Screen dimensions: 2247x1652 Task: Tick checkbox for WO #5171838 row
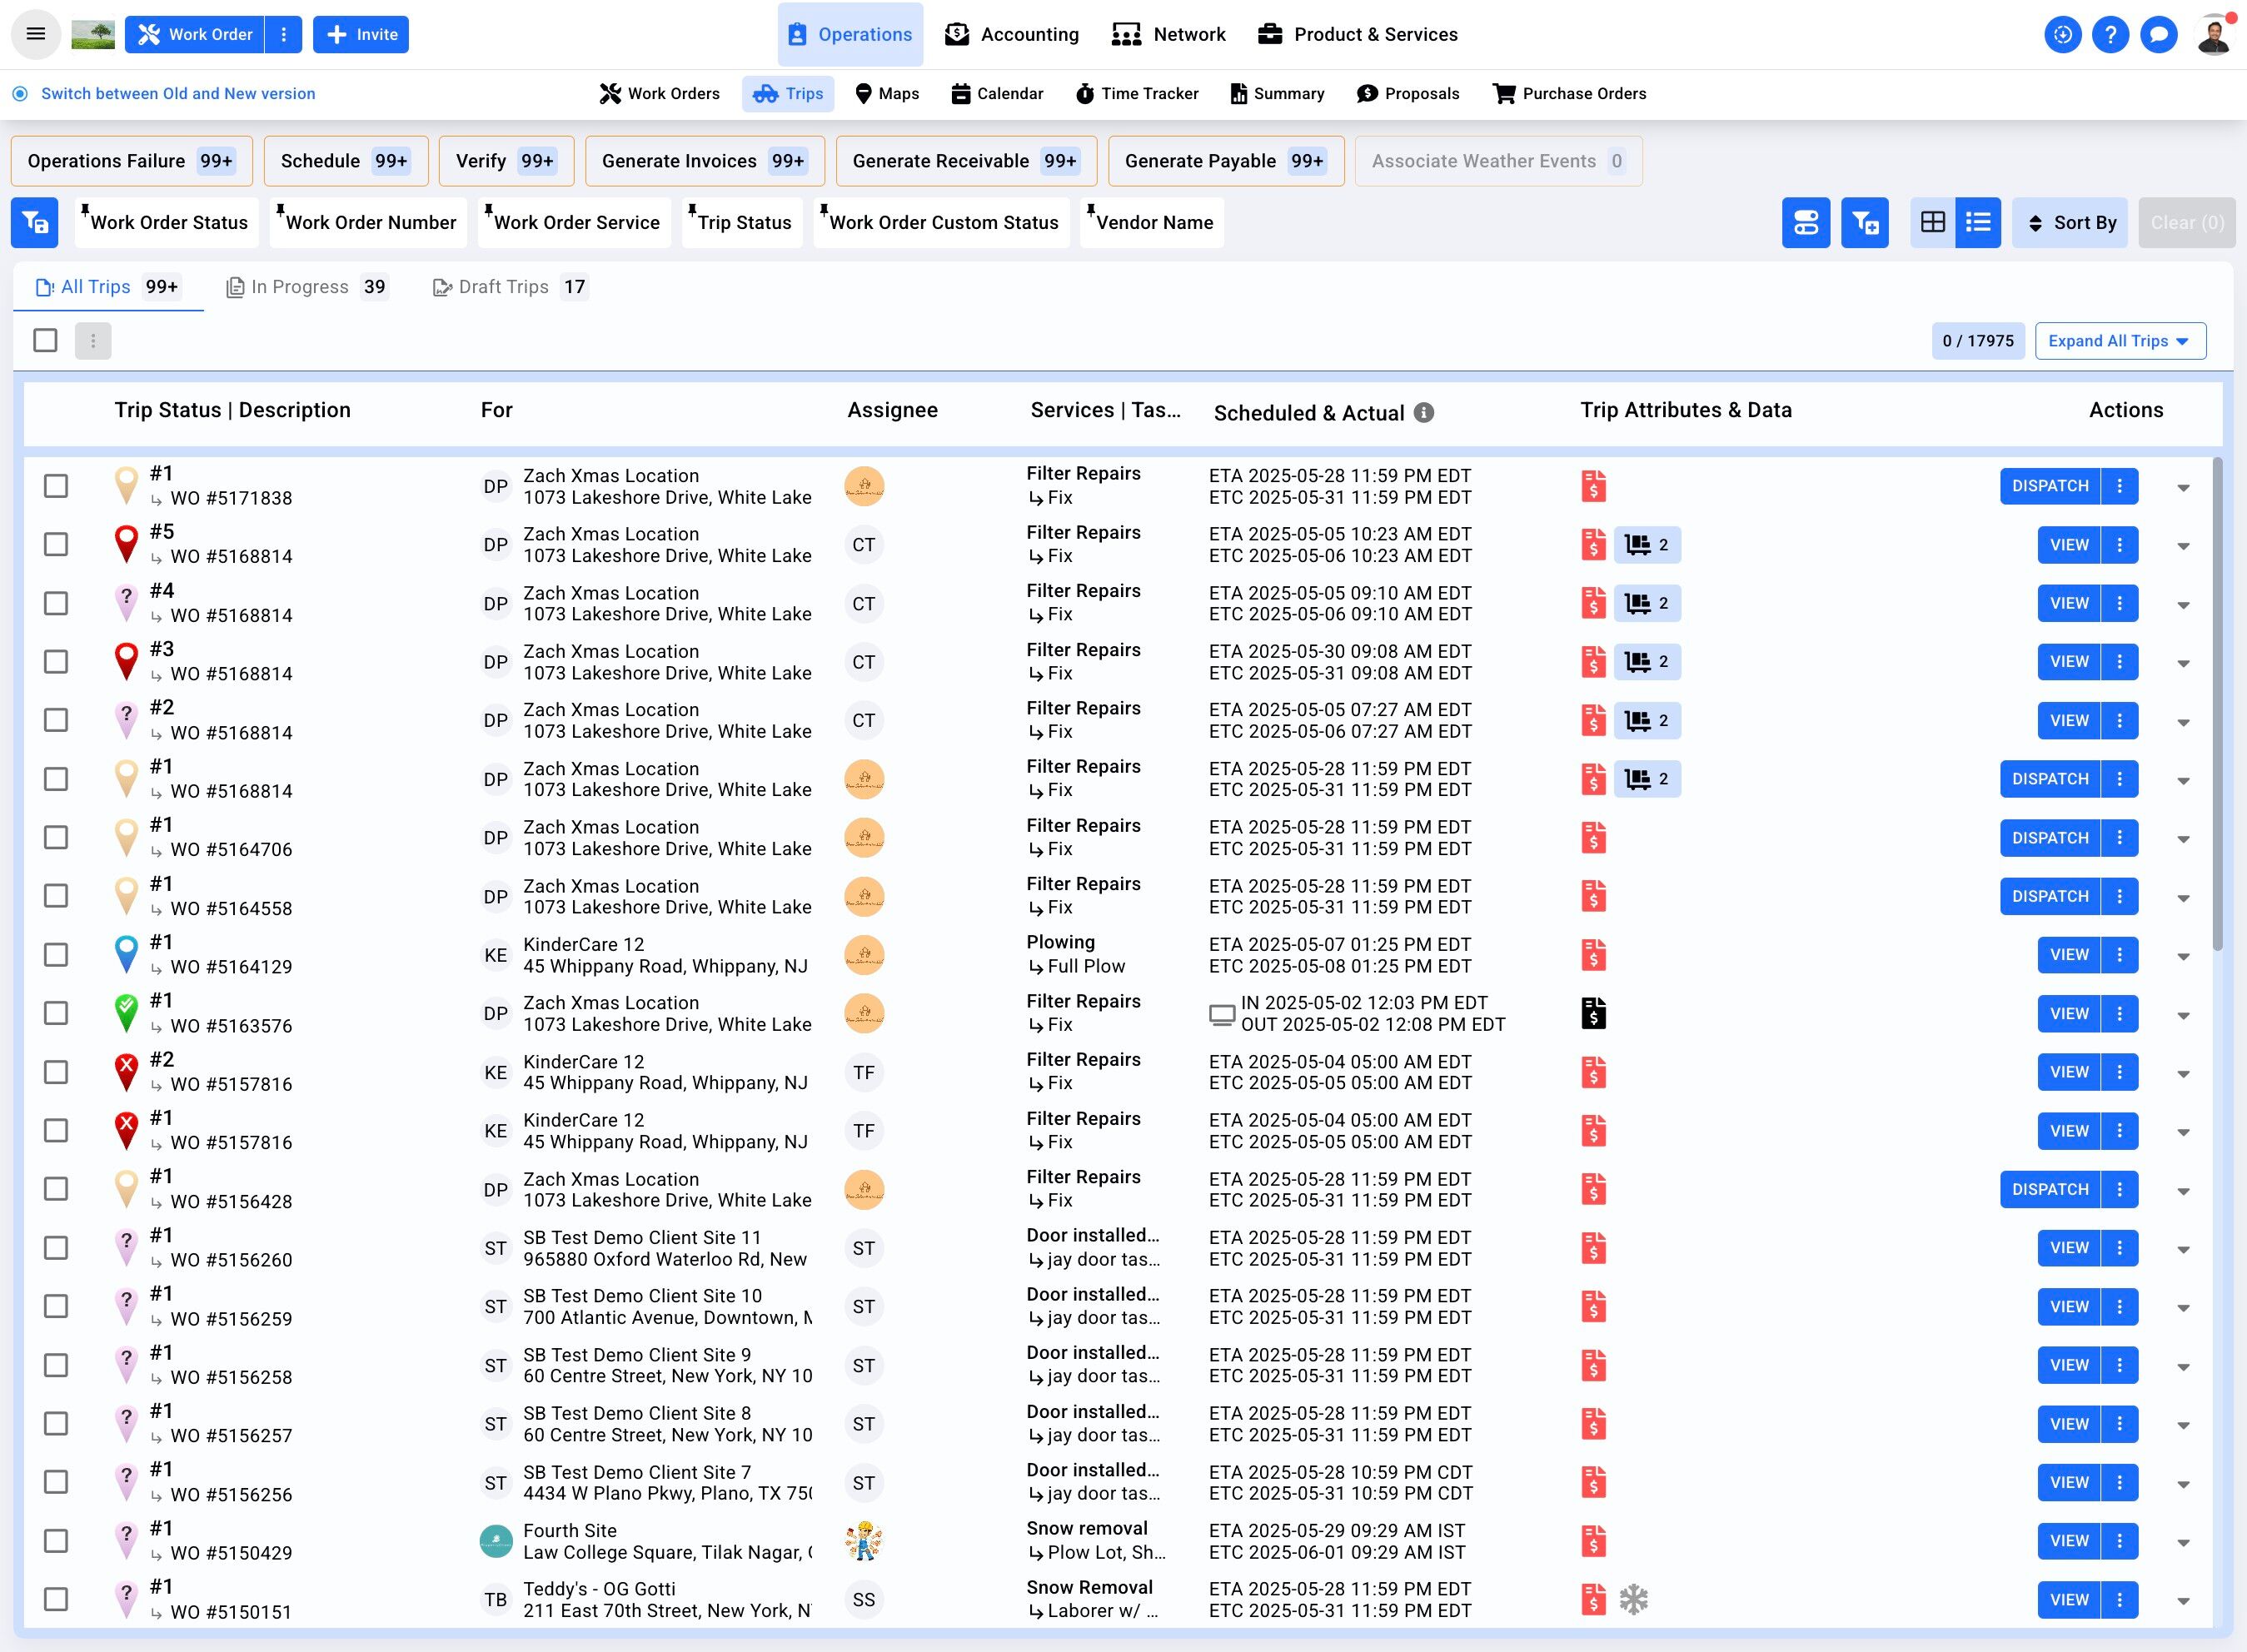[x=56, y=486]
